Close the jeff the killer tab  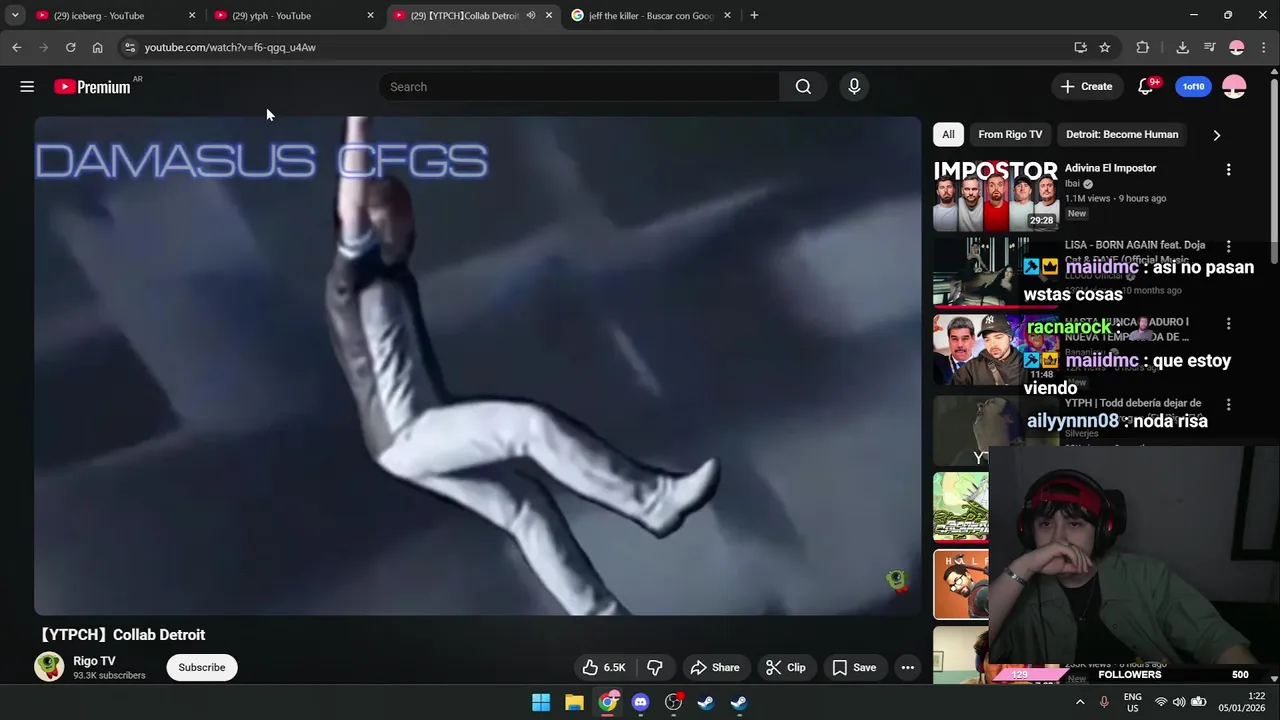click(727, 16)
